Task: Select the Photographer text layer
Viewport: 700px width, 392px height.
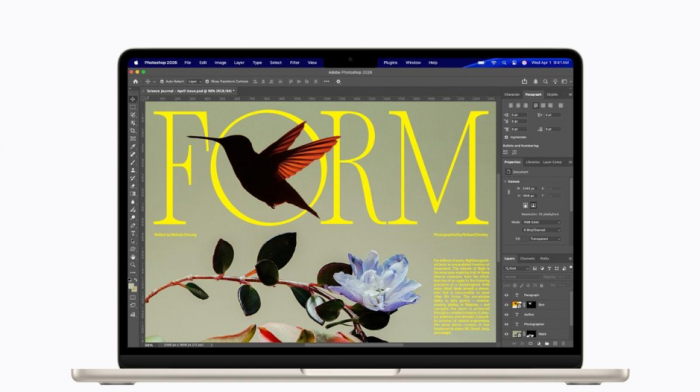Action: (x=537, y=324)
